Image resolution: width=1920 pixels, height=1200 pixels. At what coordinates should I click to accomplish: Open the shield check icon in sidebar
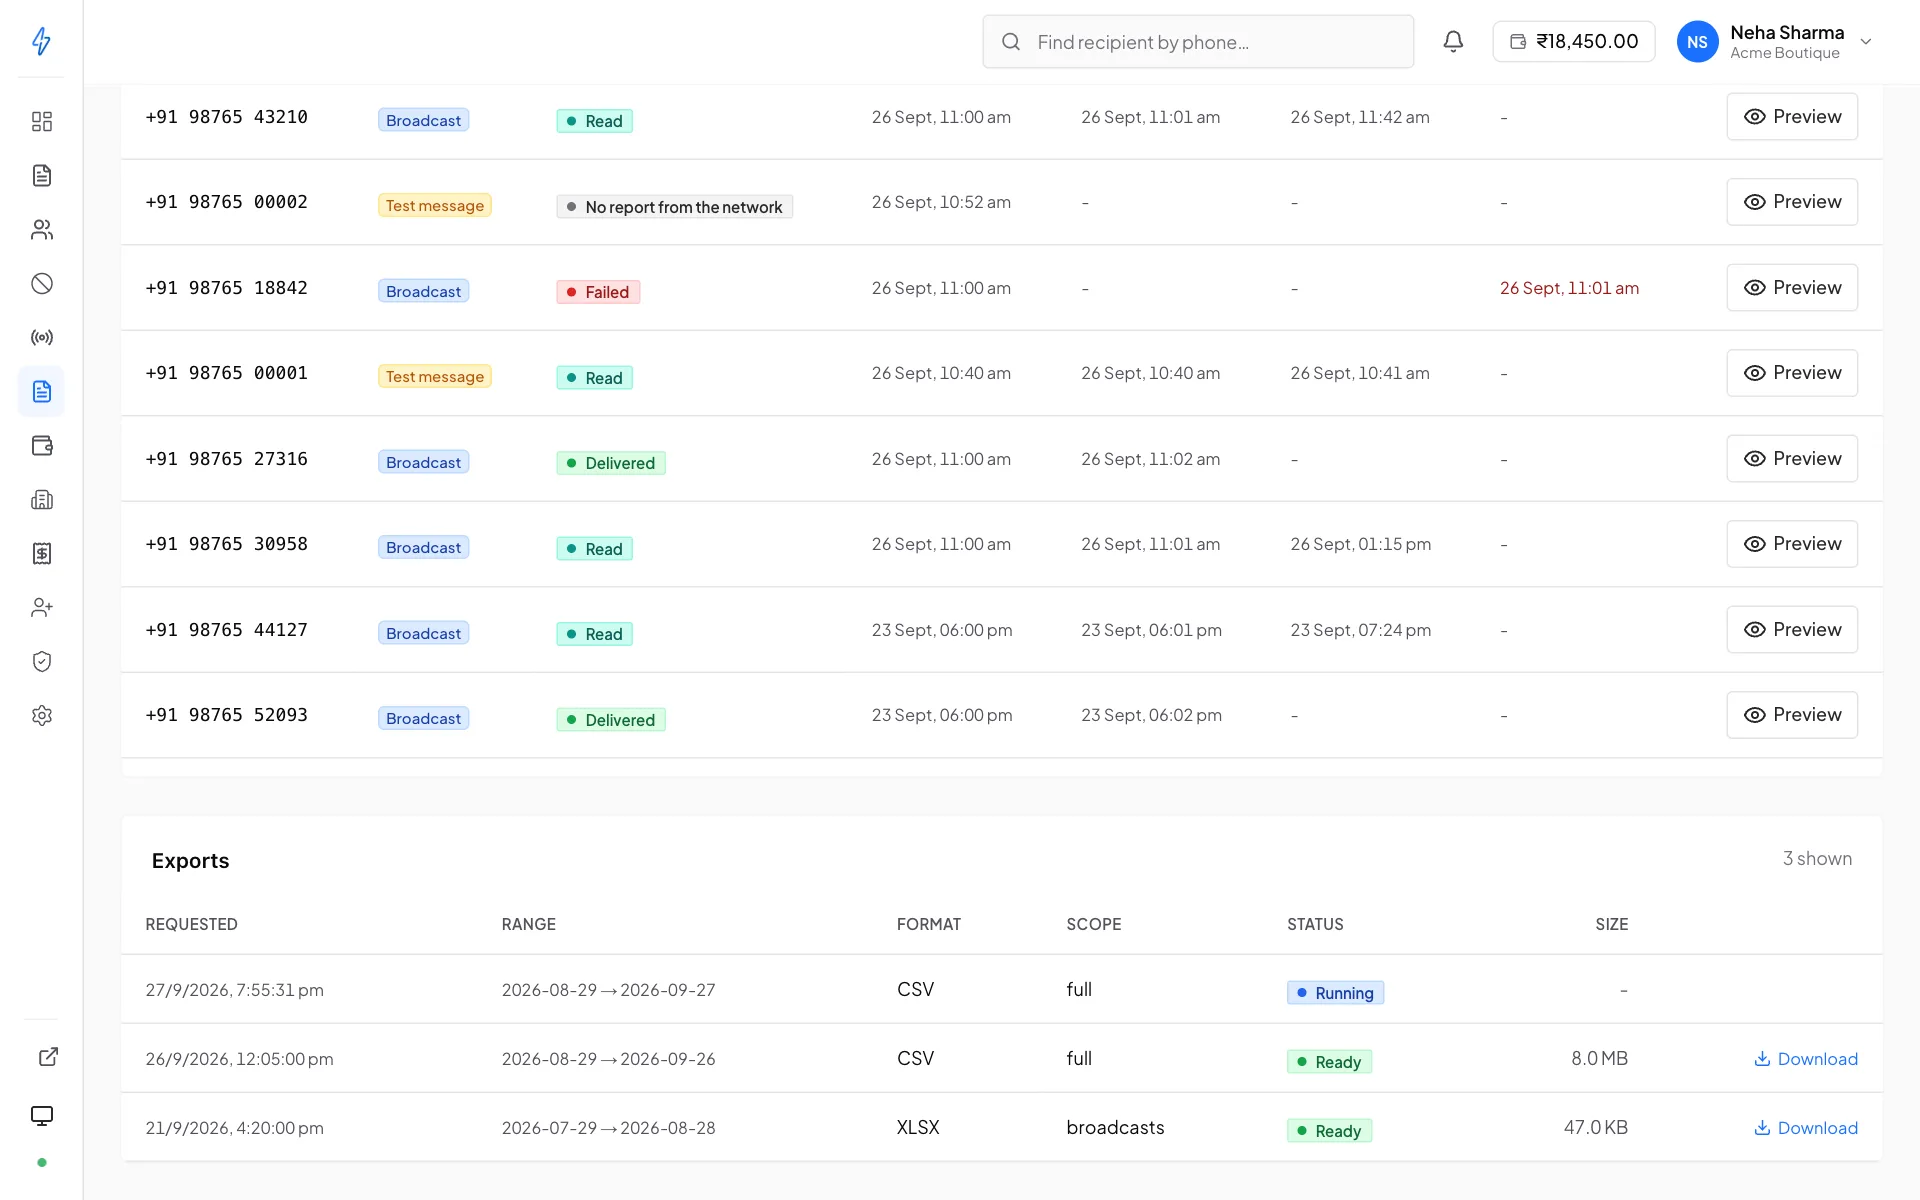pyautogui.click(x=42, y=662)
